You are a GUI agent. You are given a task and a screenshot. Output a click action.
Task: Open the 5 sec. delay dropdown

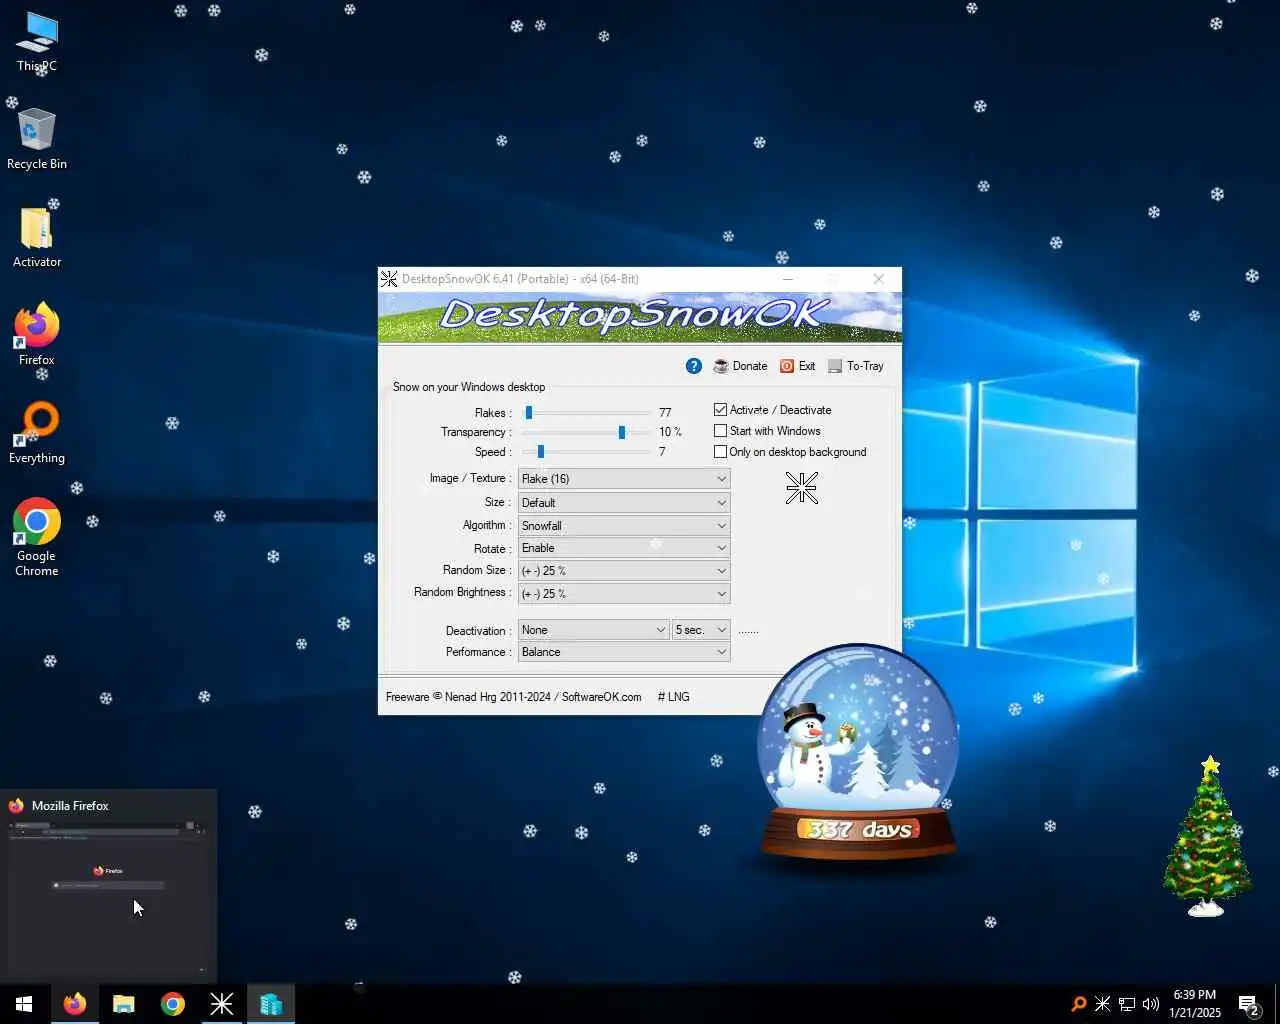point(701,630)
